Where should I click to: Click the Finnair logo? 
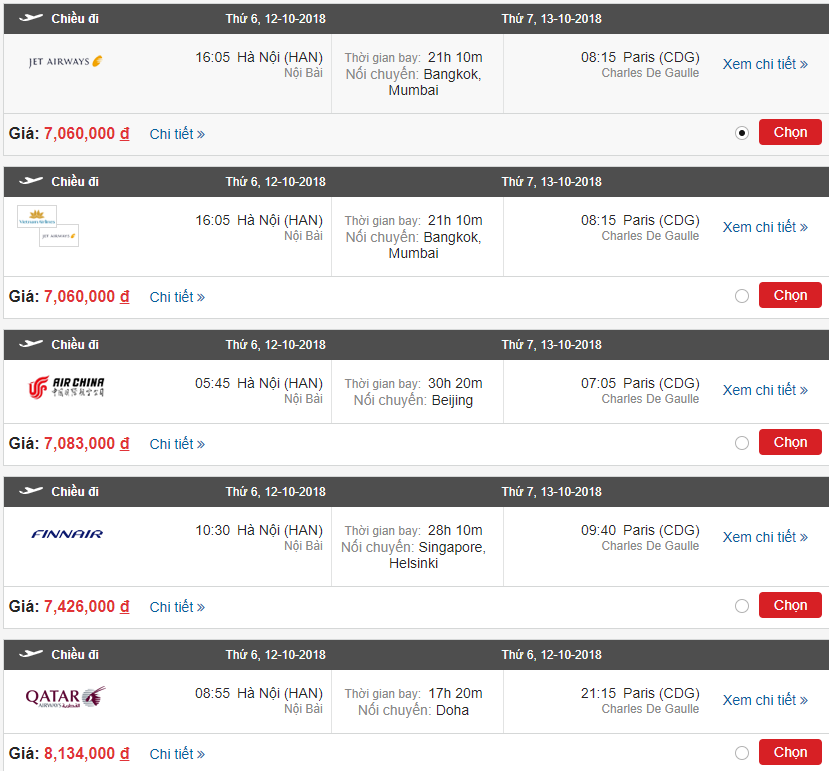tap(67, 534)
